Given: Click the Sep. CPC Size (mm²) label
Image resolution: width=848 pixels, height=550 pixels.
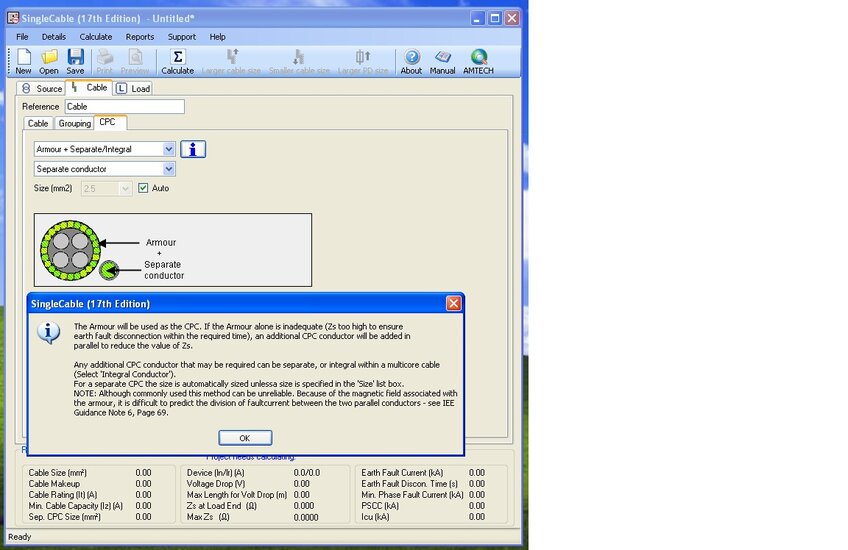Looking at the screenshot, I should click(x=65, y=517).
